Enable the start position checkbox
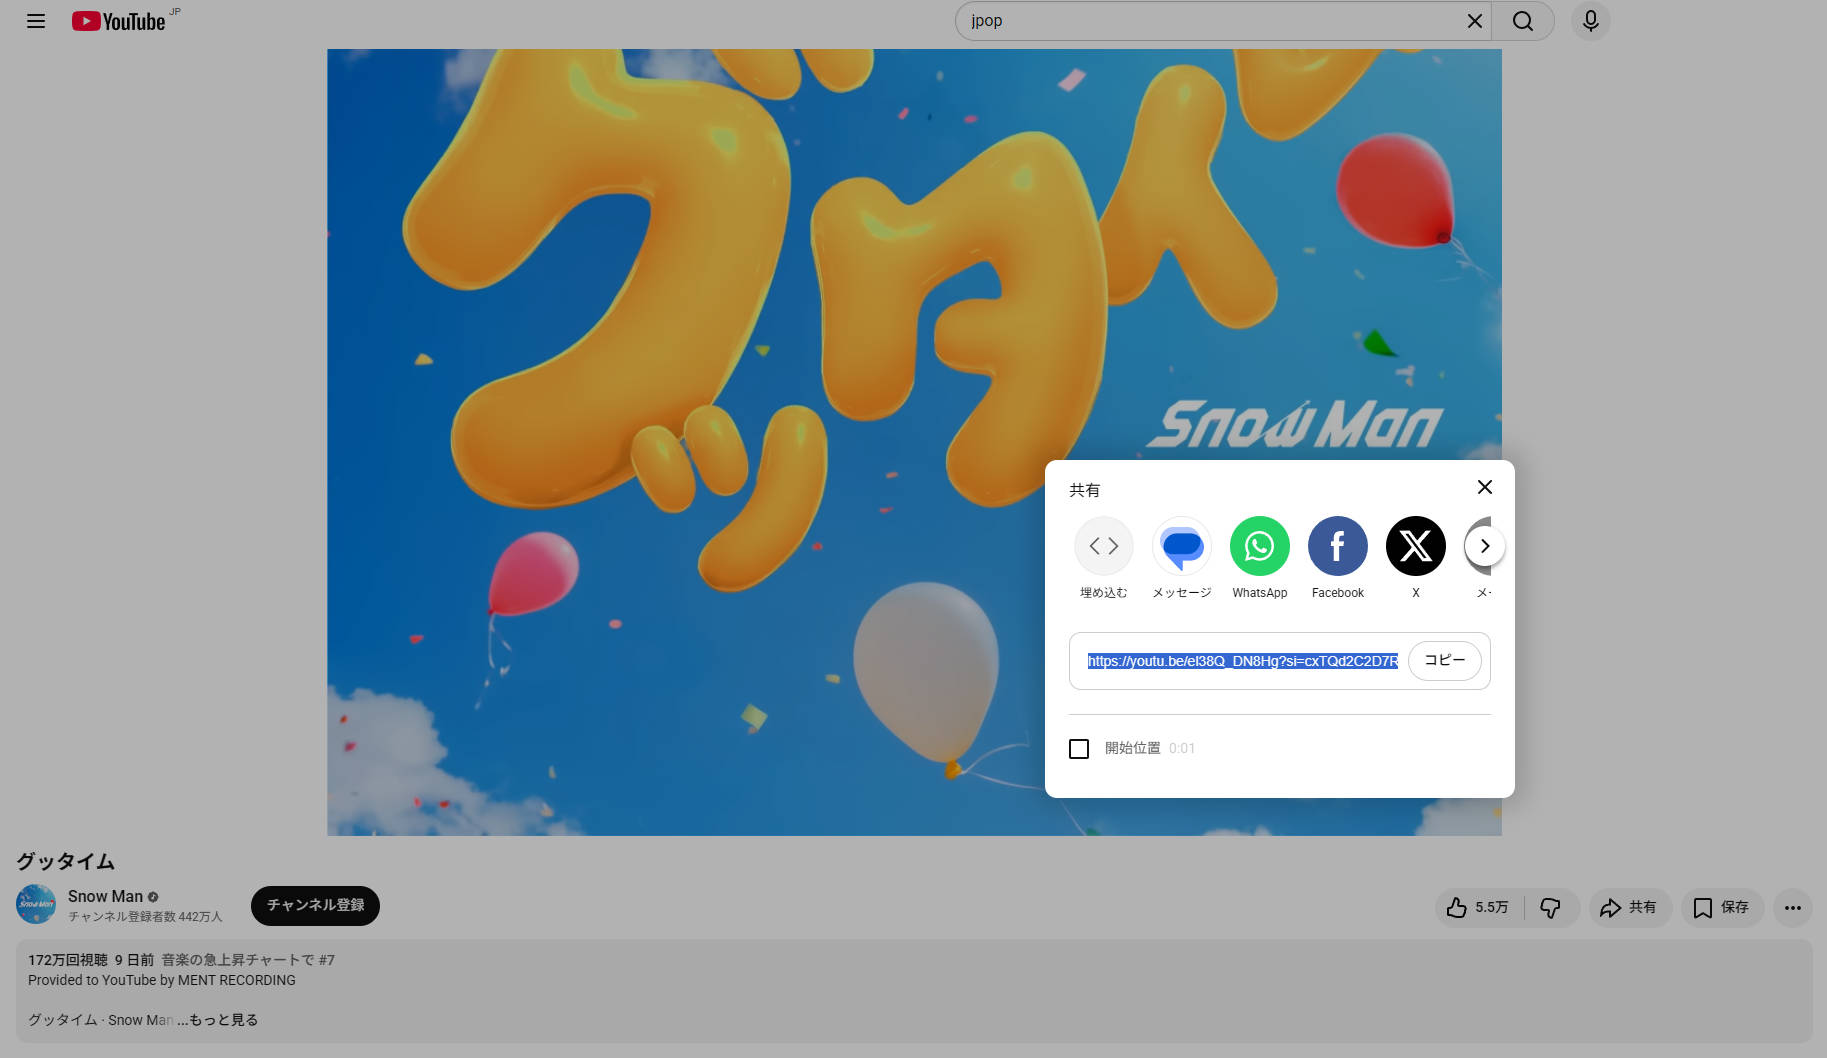Image resolution: width=1827 pixels, height=1058 pixels. point(1079,749)
